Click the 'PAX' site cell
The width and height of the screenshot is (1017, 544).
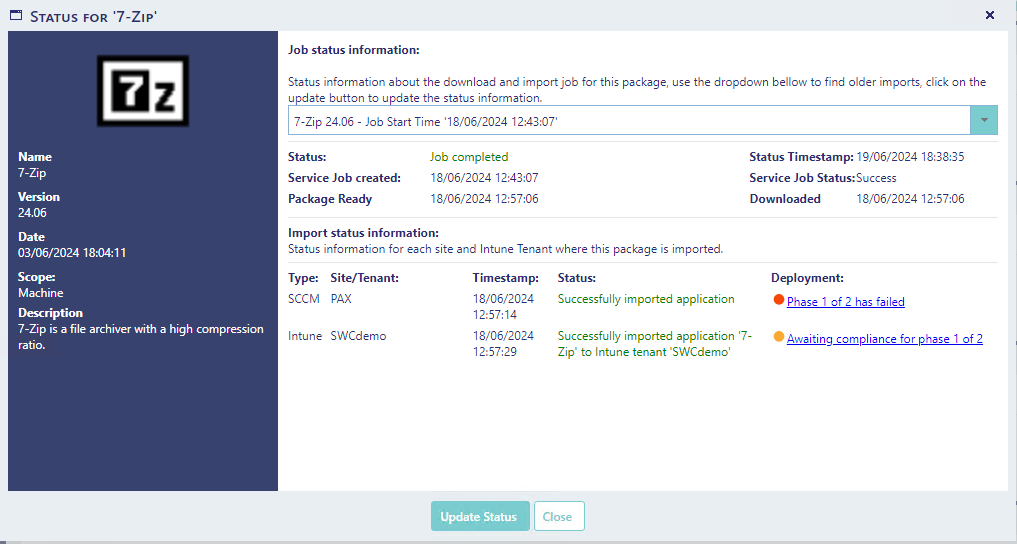(x=341, y=299)
